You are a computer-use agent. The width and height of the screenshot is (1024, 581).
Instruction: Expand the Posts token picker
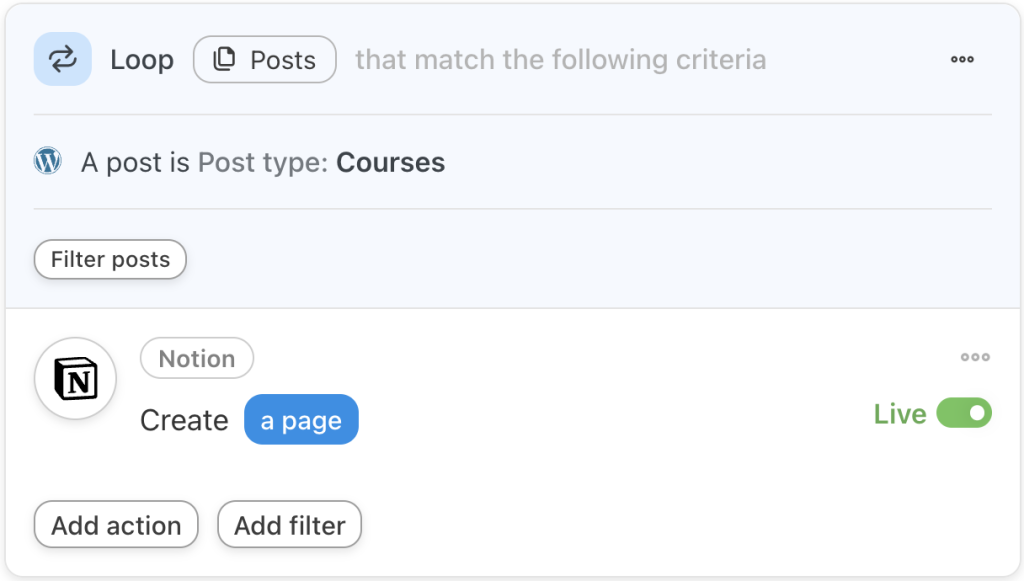tap(264, 59)
